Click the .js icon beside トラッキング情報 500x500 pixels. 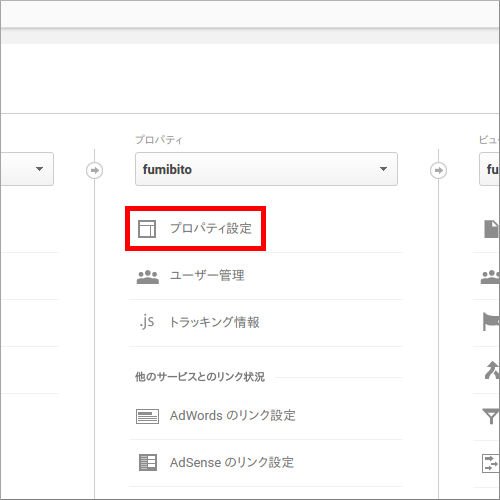tap(147, 321)
